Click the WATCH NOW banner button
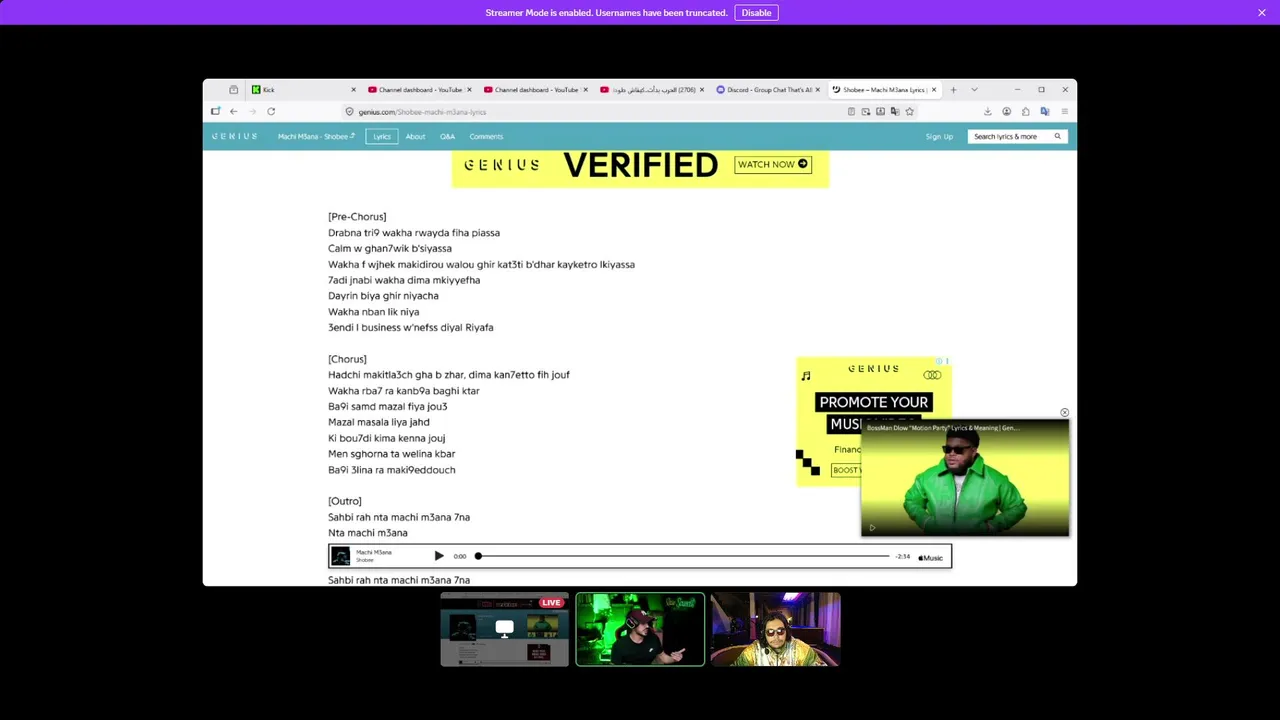 773,164
